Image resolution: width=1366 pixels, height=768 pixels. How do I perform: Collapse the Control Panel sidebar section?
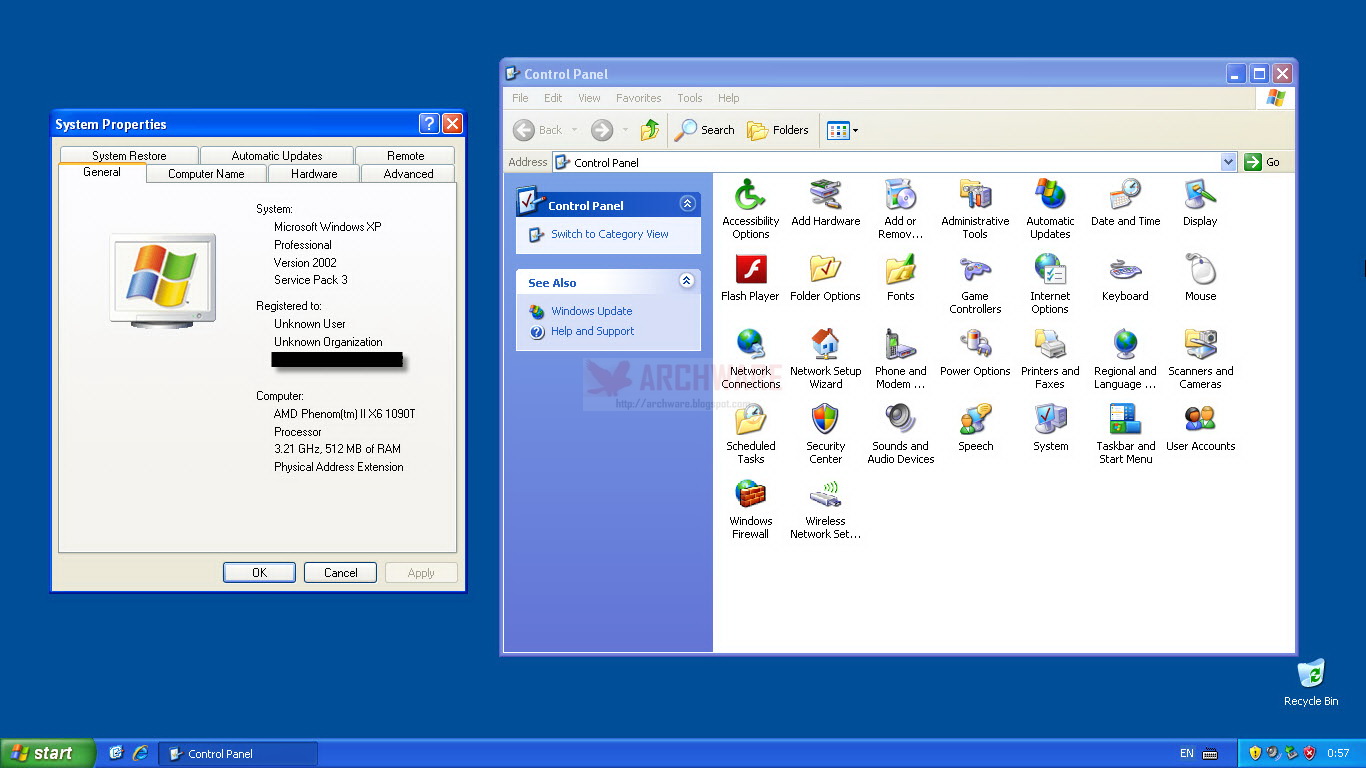point(687,204)
